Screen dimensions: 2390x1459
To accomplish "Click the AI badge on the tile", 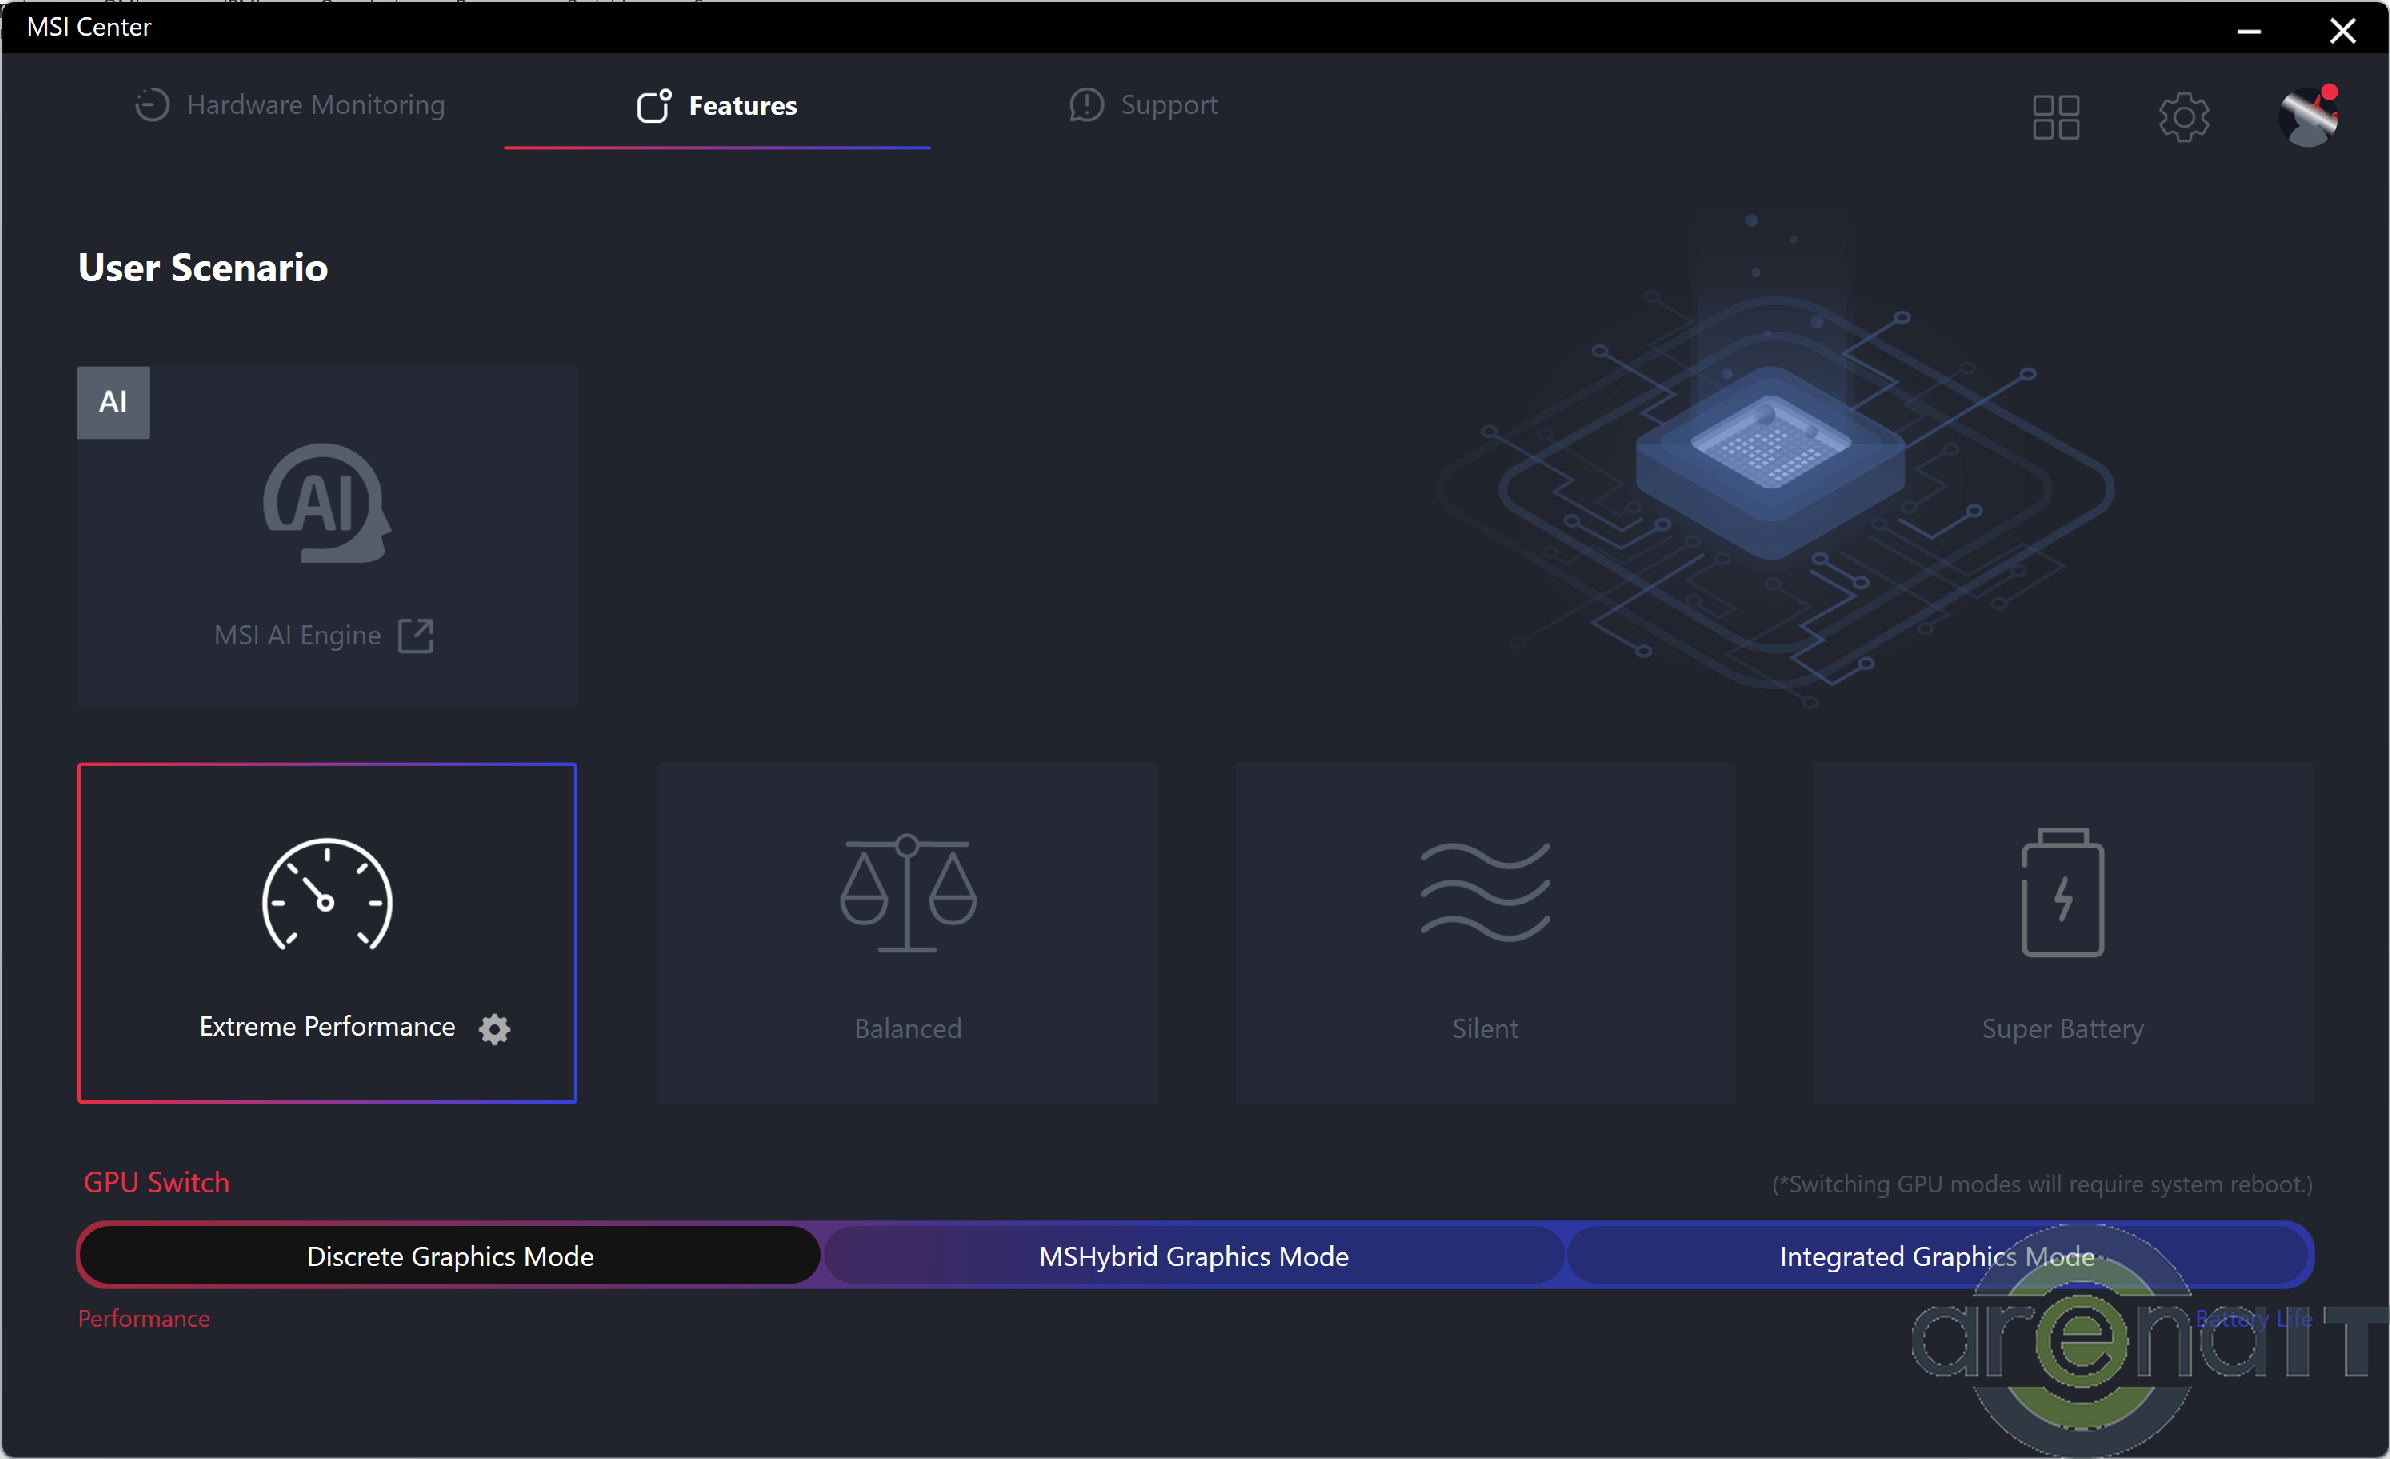I will (113, 402).
